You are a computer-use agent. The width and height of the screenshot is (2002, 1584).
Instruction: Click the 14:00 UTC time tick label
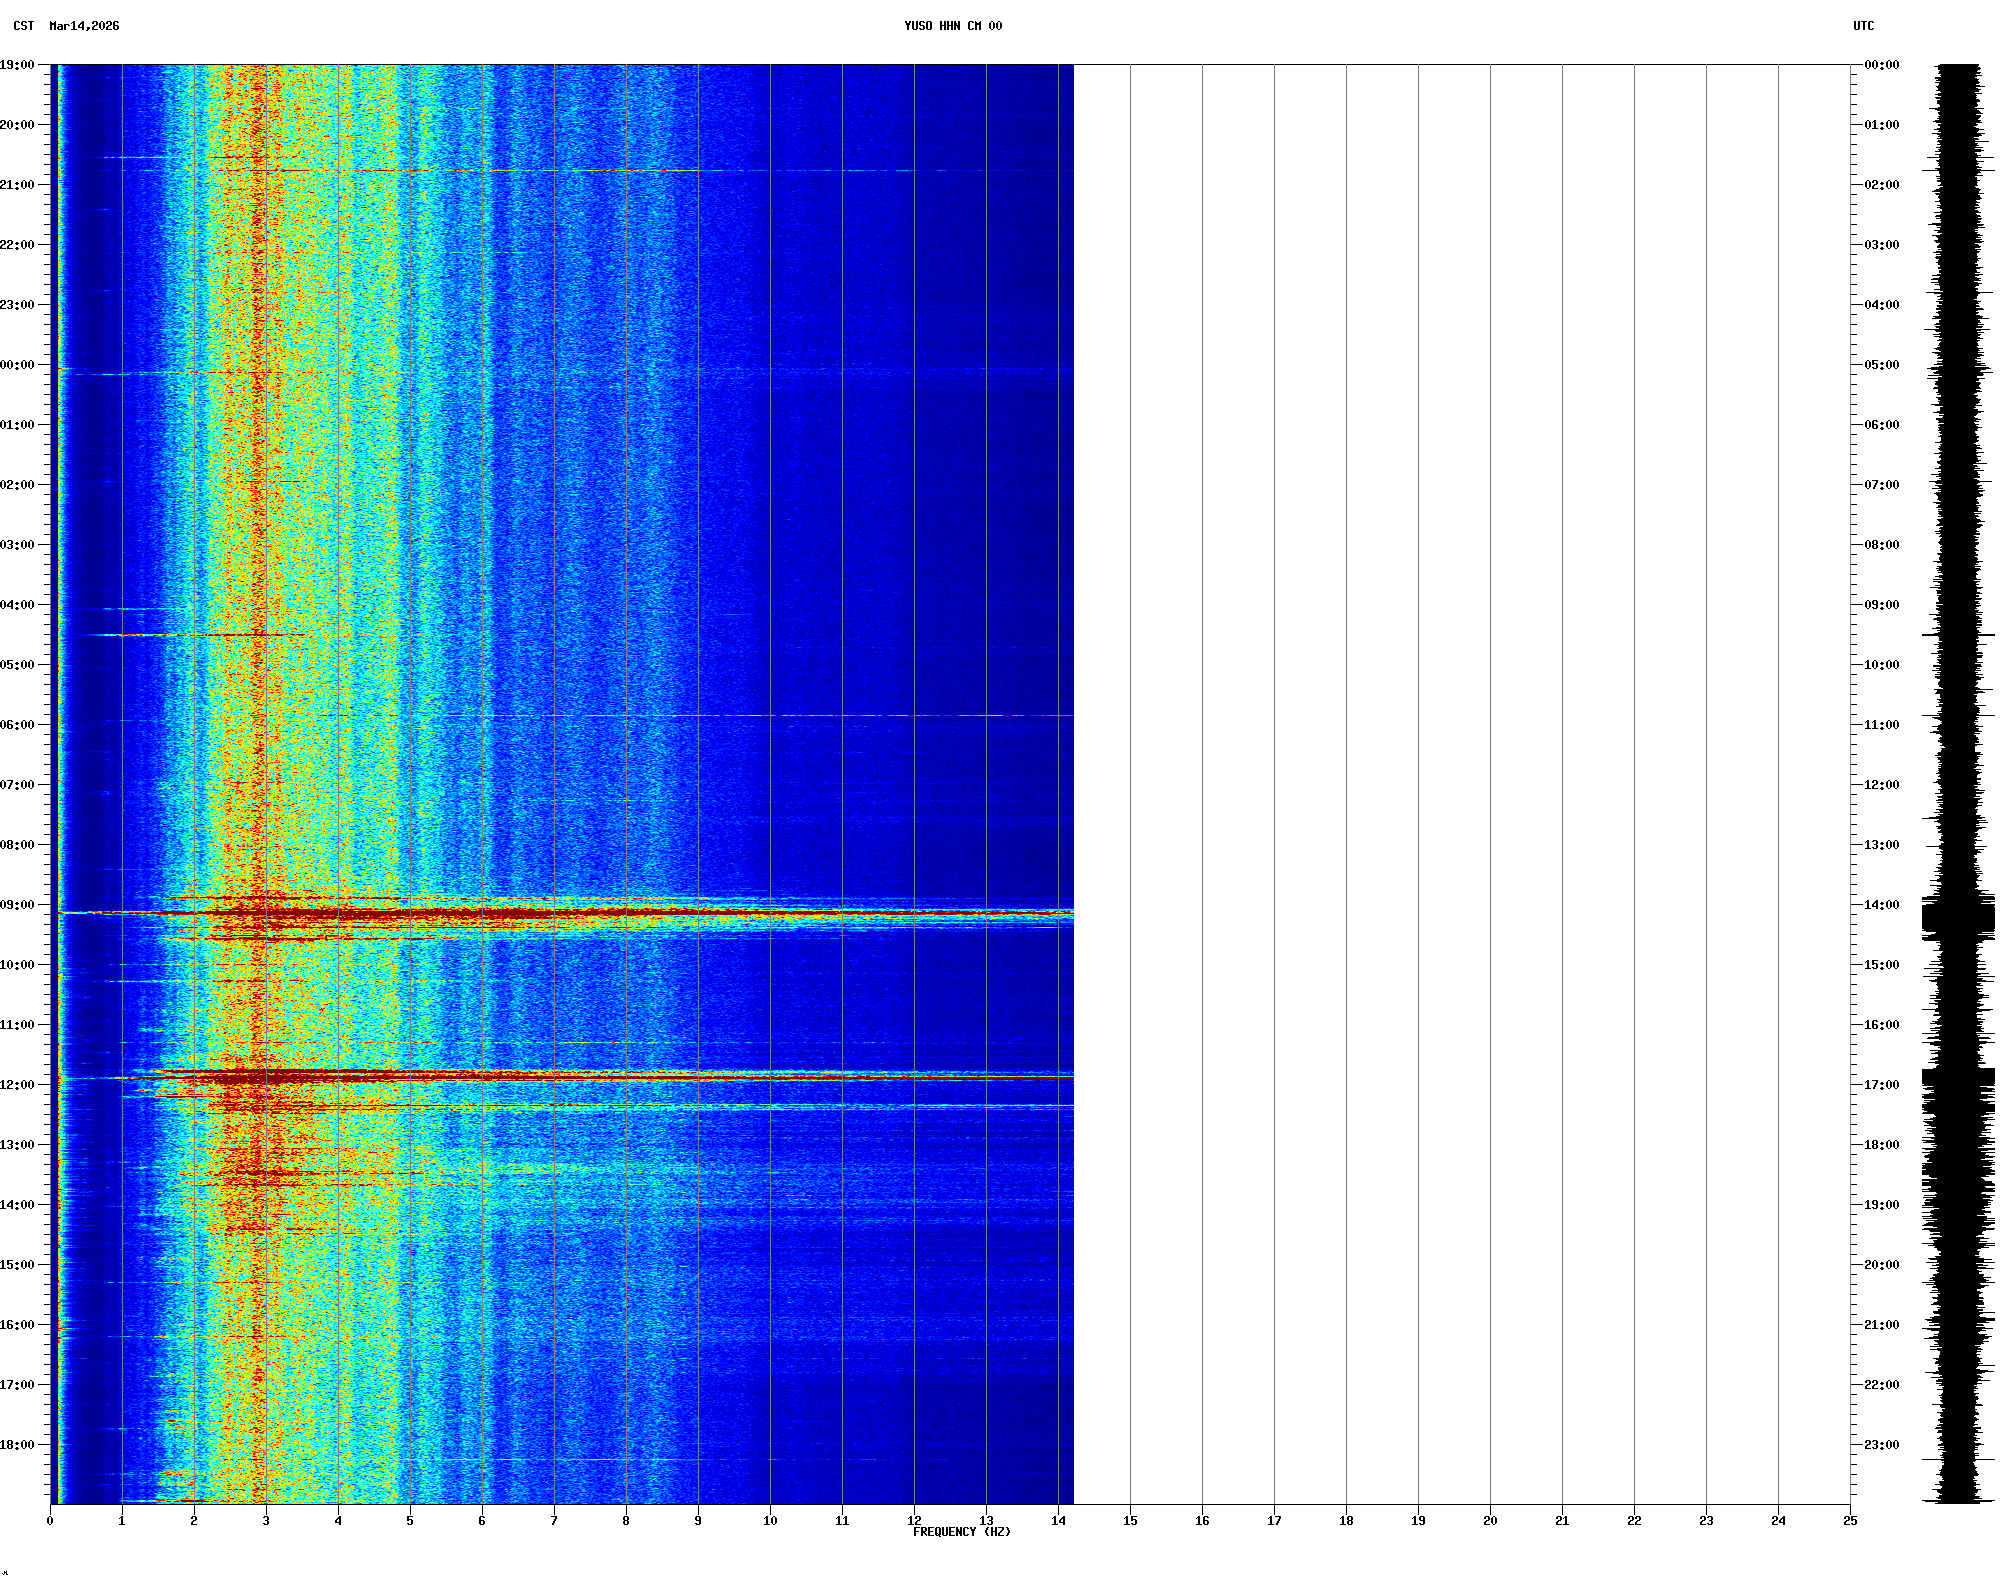[1881, 905]
